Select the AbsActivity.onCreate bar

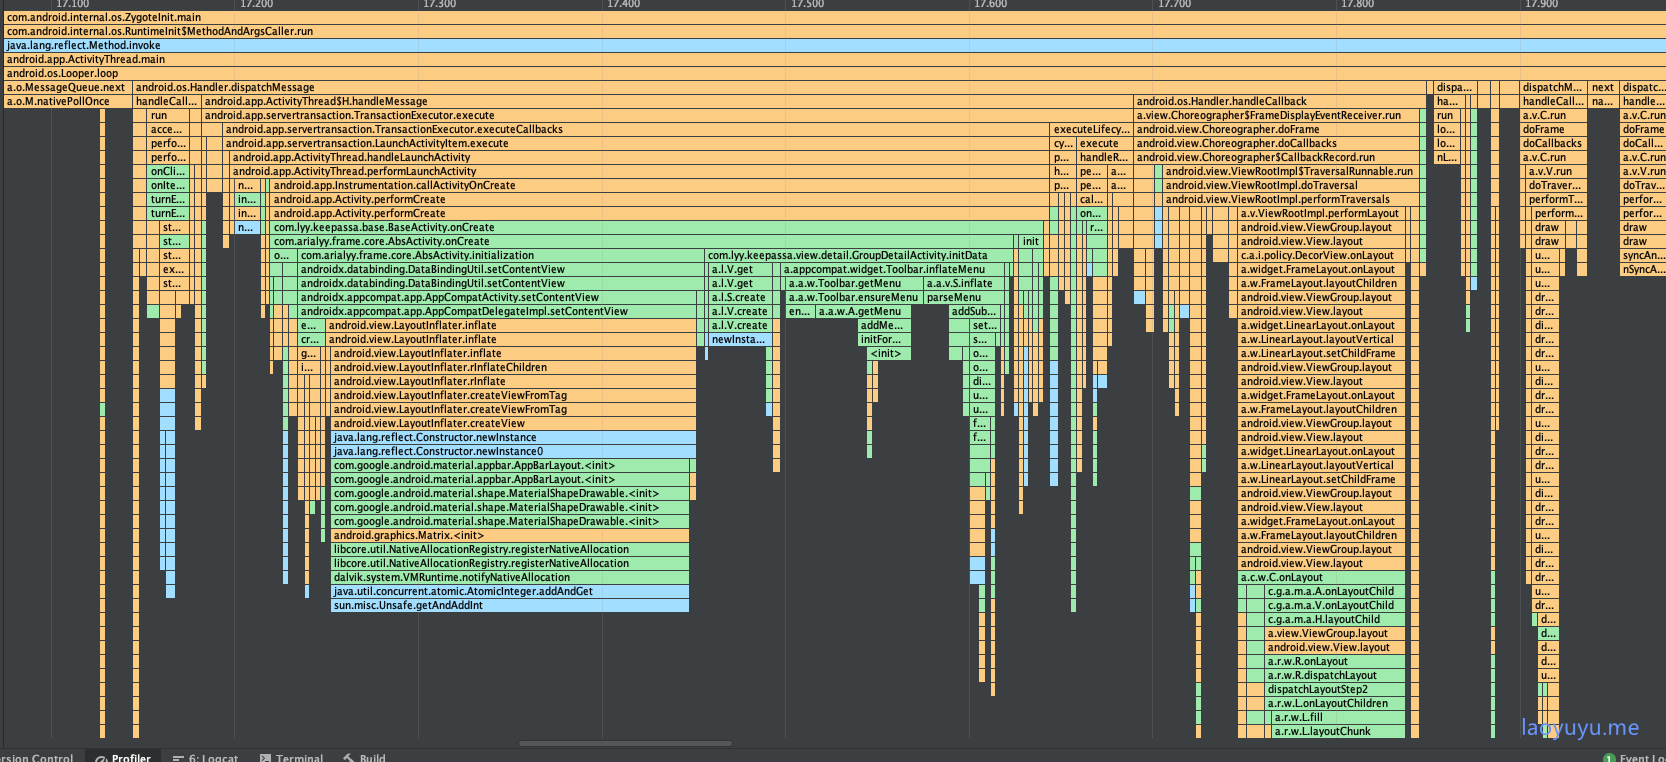coord(644,241)
